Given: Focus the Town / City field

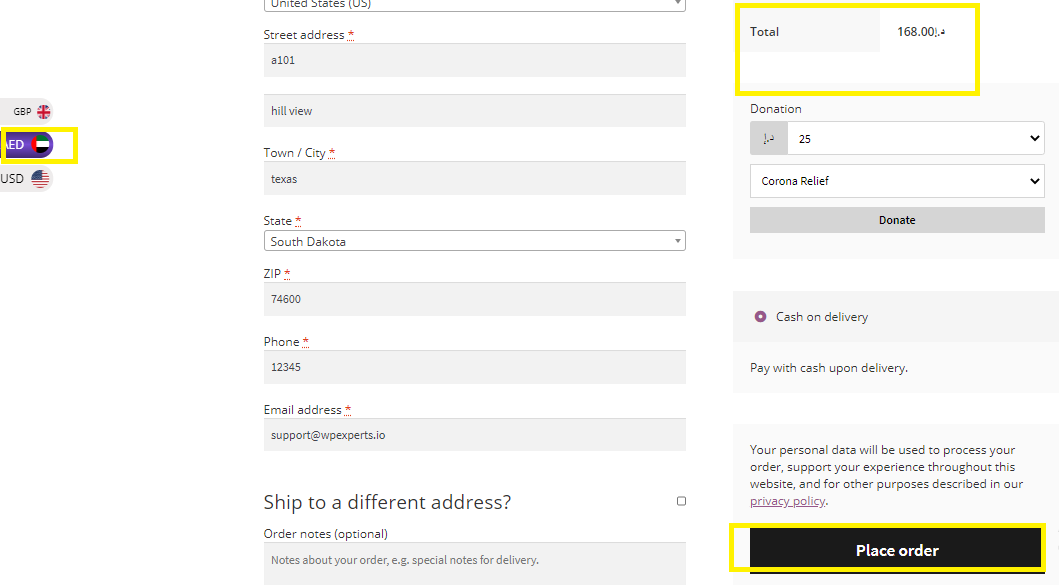Looking at the screenshot, I should [475, 178].
